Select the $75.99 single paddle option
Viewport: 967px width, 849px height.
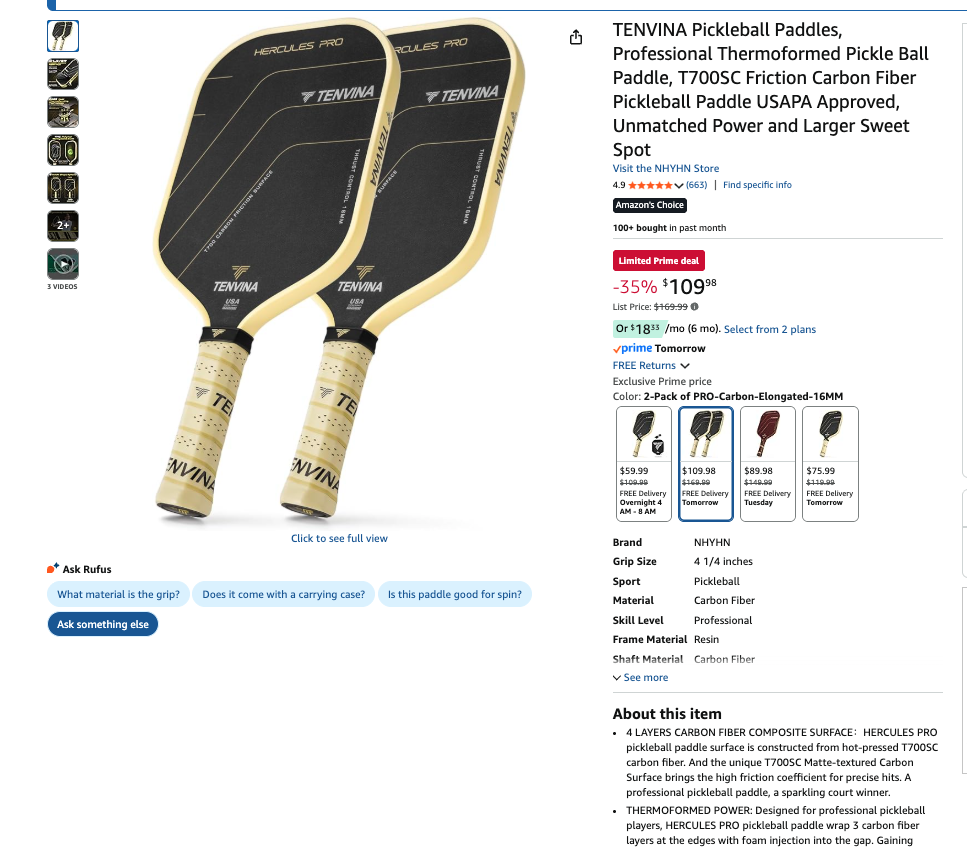point(830,464)
